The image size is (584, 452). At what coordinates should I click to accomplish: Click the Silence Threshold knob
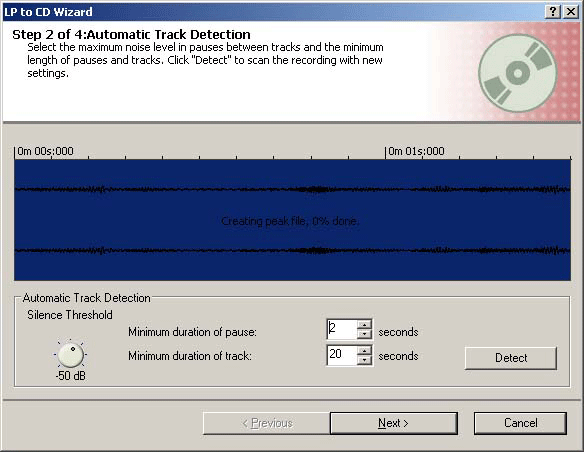pos(70,354)
